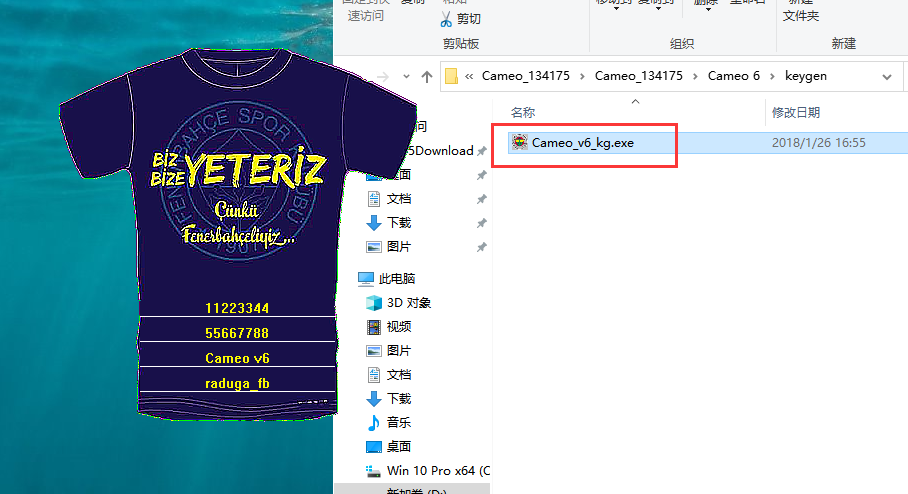Click the 此电脑 computer icon
The image size is (908, 494).
coord(366,279)
